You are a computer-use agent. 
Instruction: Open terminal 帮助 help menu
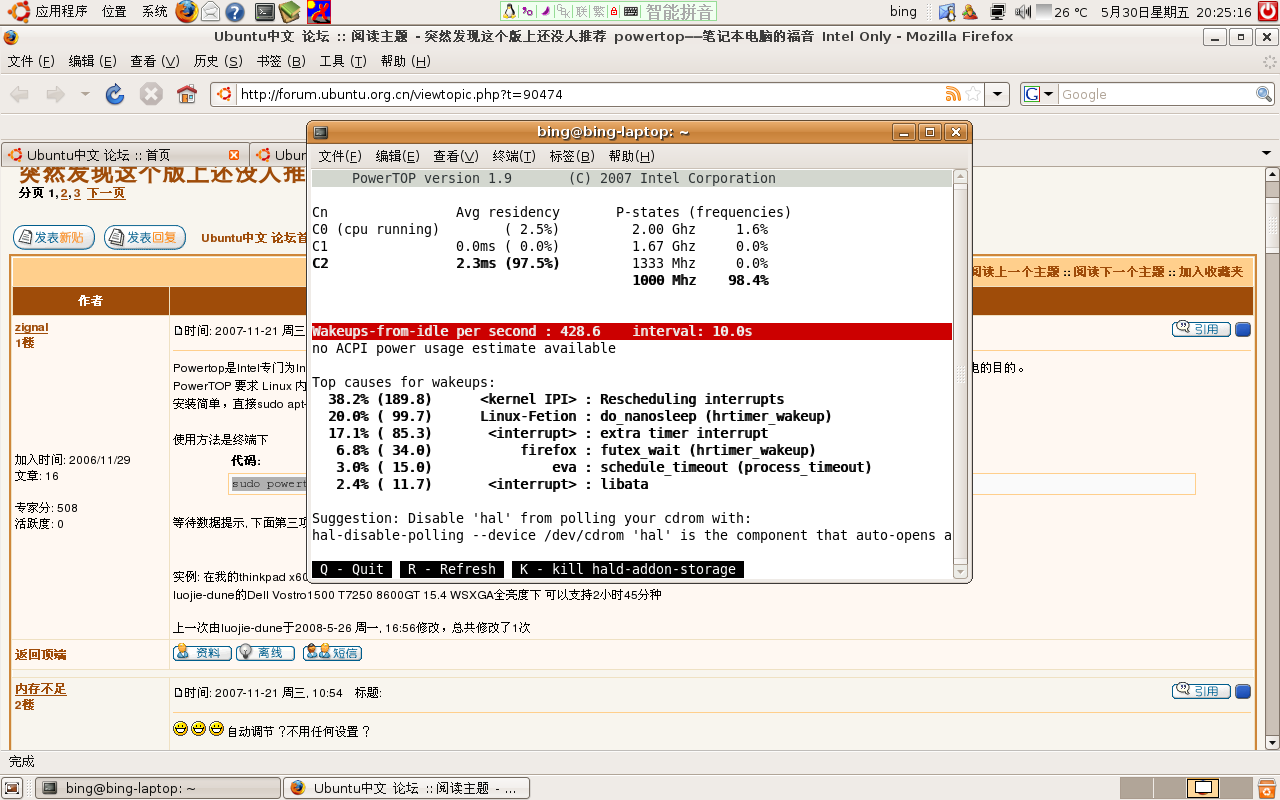pos(631,156)
